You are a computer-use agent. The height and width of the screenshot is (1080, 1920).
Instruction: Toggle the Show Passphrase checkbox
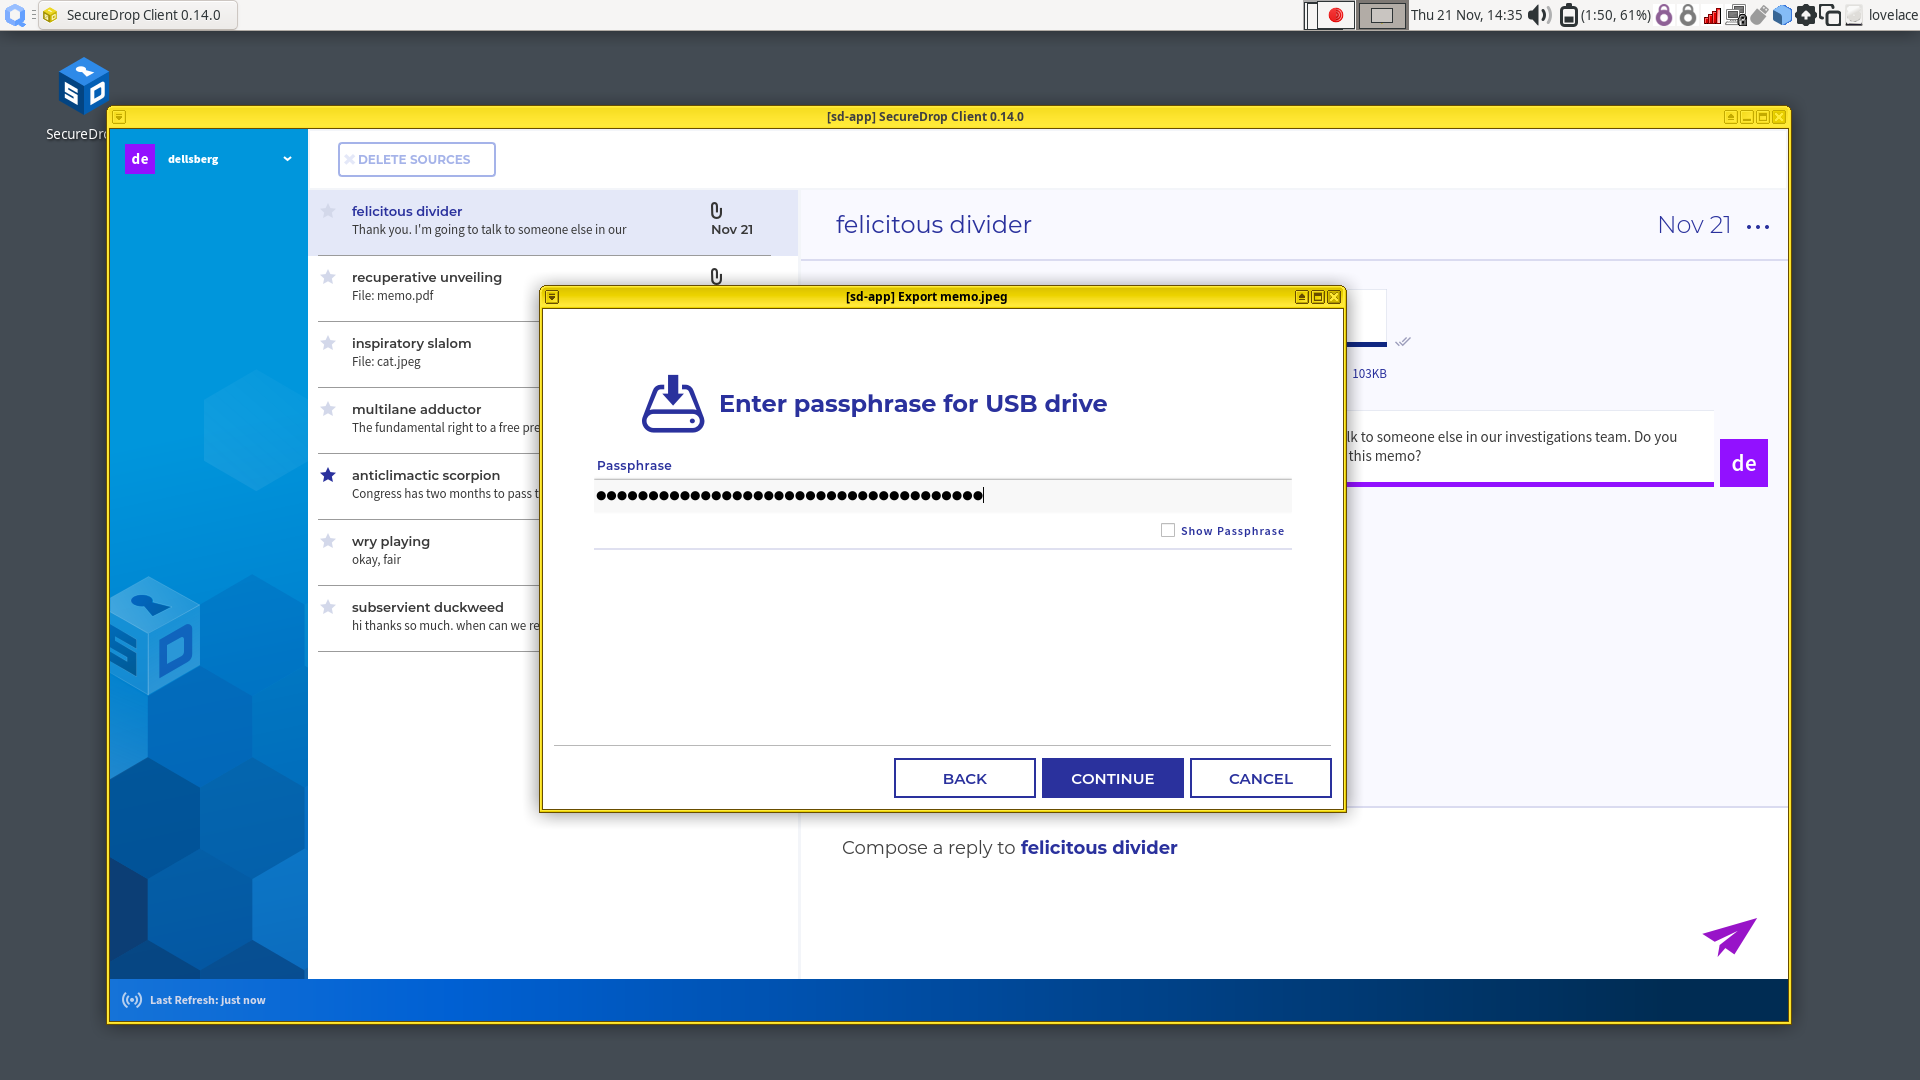[x=1168, y=530]
